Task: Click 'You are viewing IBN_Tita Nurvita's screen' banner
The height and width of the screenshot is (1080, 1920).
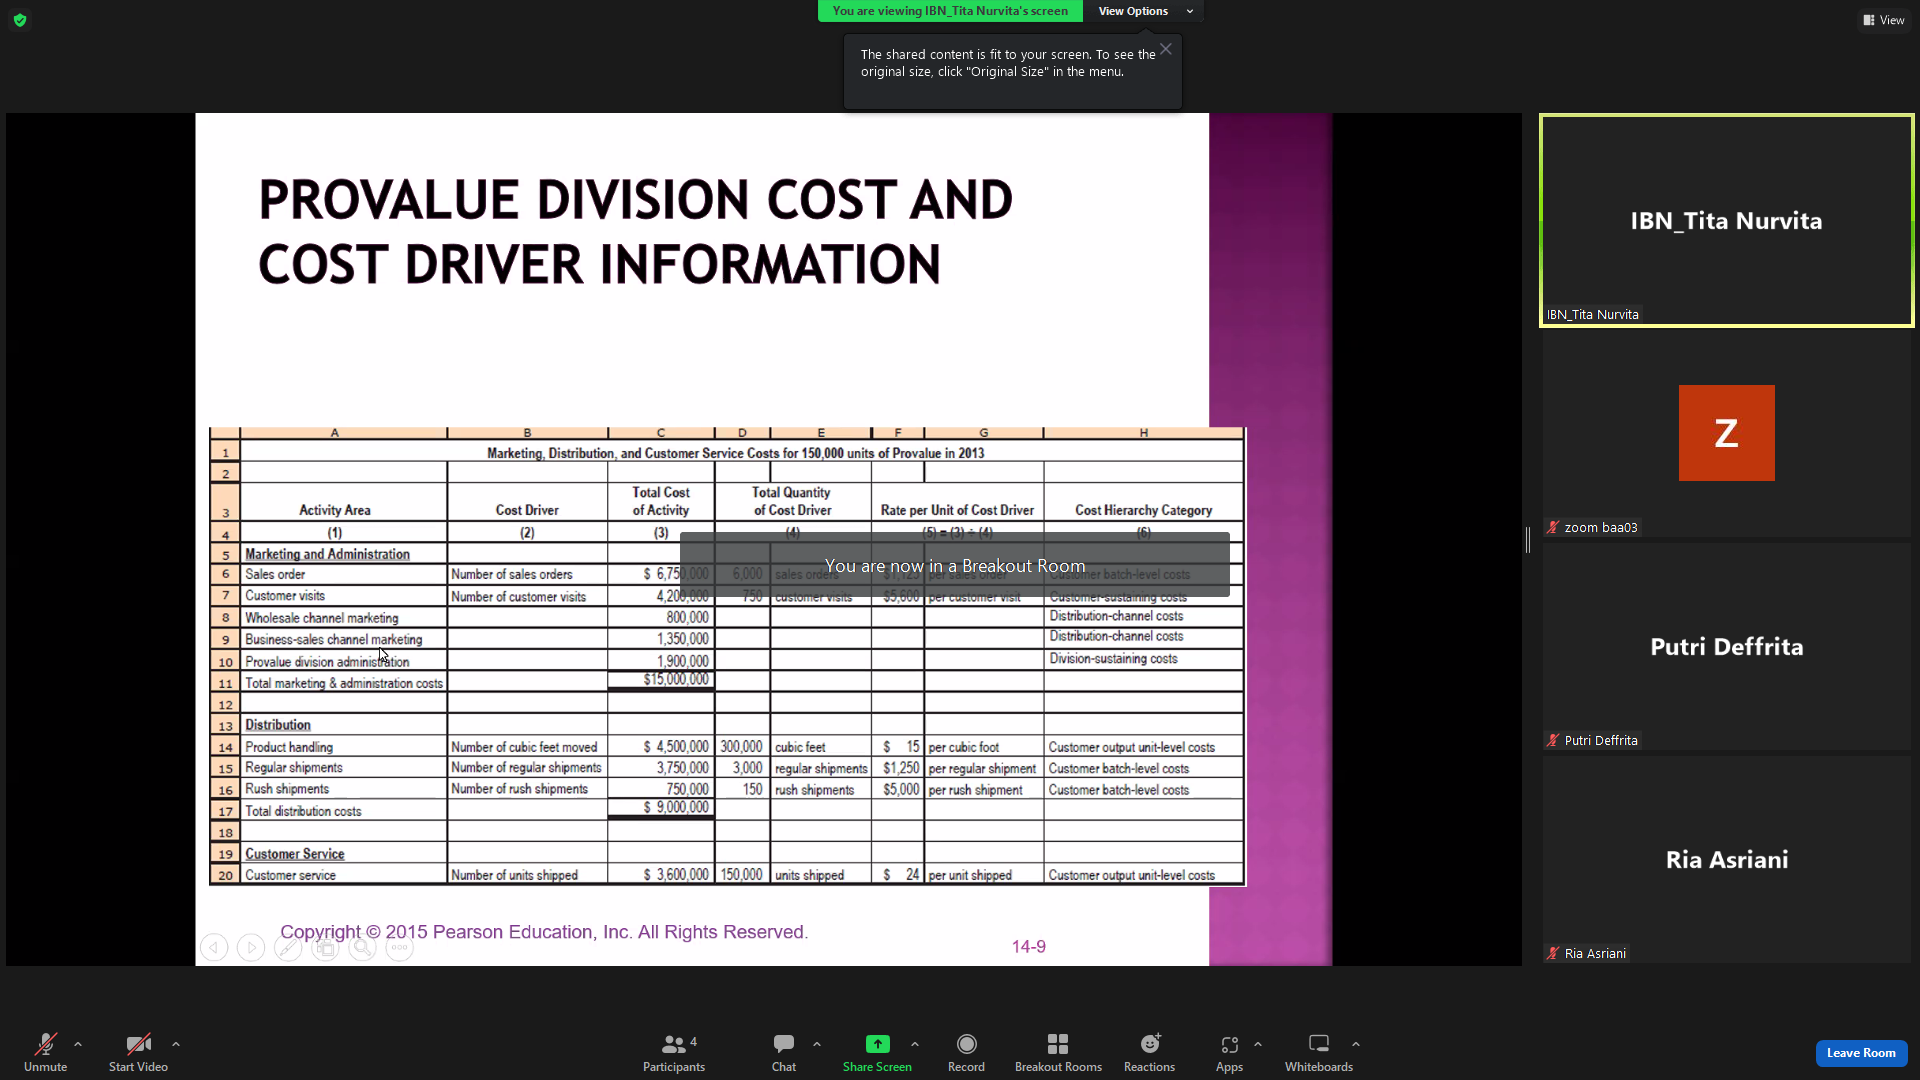Action: (x=950, y=11)
